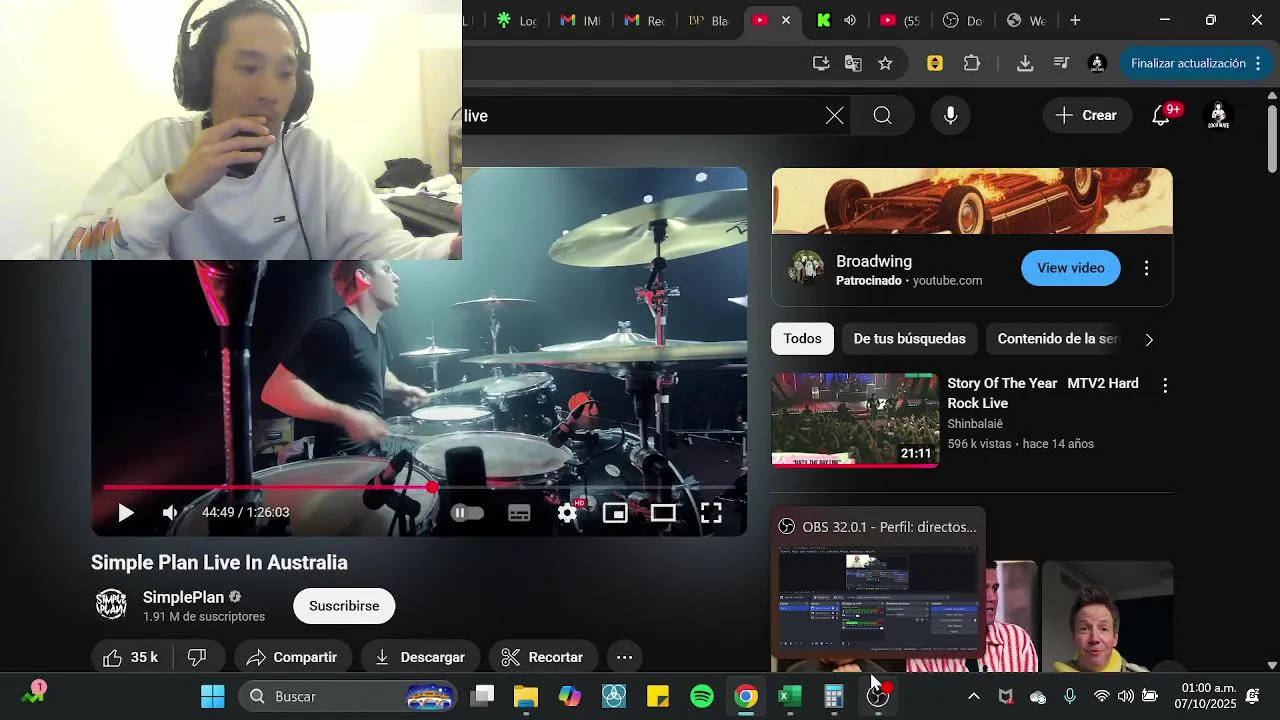Enter fullscreen video mode
1280x720 pixels.
pos(711,513)
